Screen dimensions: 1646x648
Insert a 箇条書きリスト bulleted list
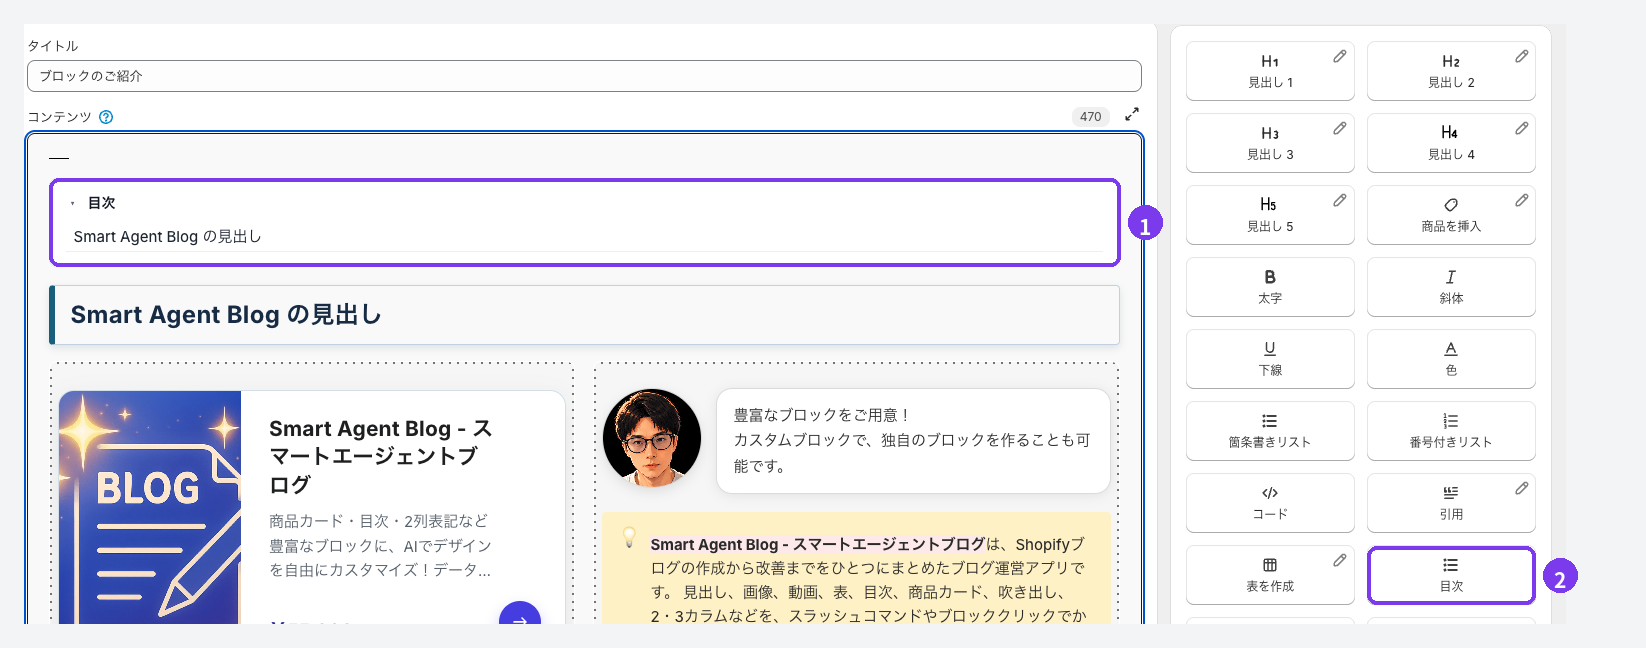[x=1270, y=431]
